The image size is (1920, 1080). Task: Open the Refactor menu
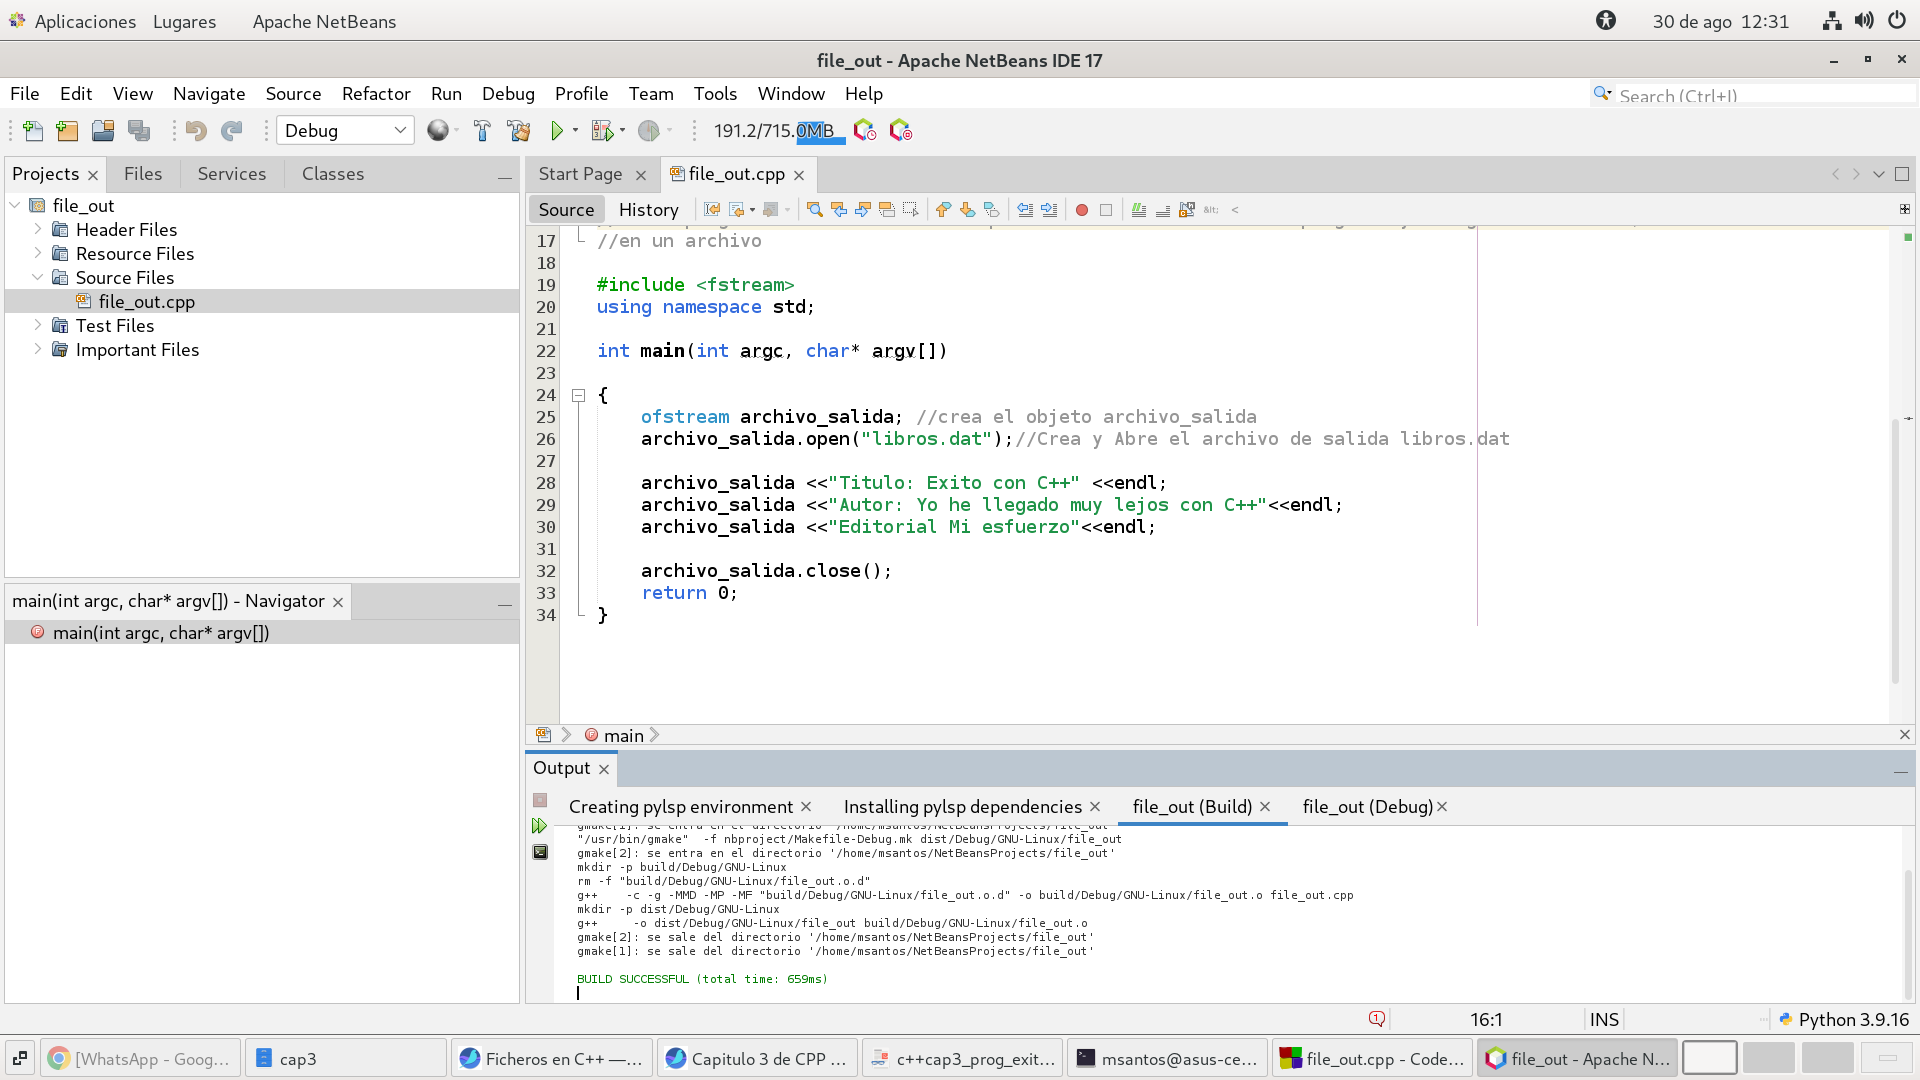(x=376, y=94)
